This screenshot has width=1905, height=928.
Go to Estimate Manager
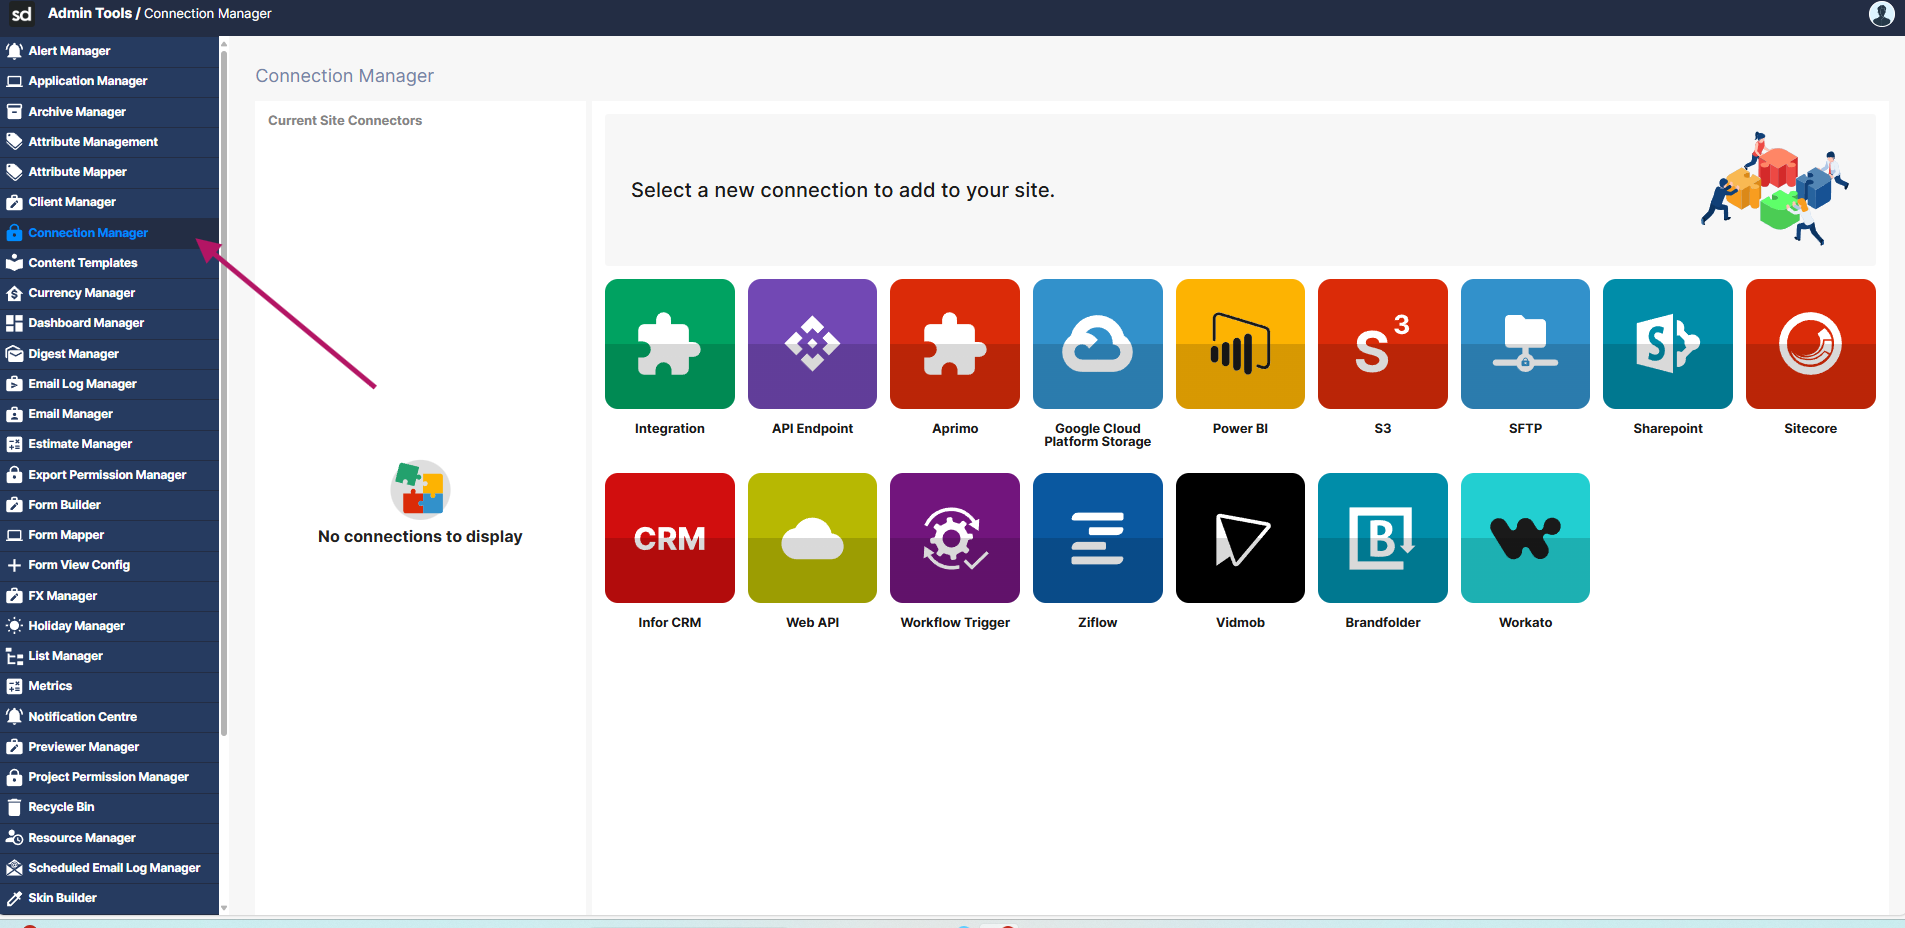point(109,444)
